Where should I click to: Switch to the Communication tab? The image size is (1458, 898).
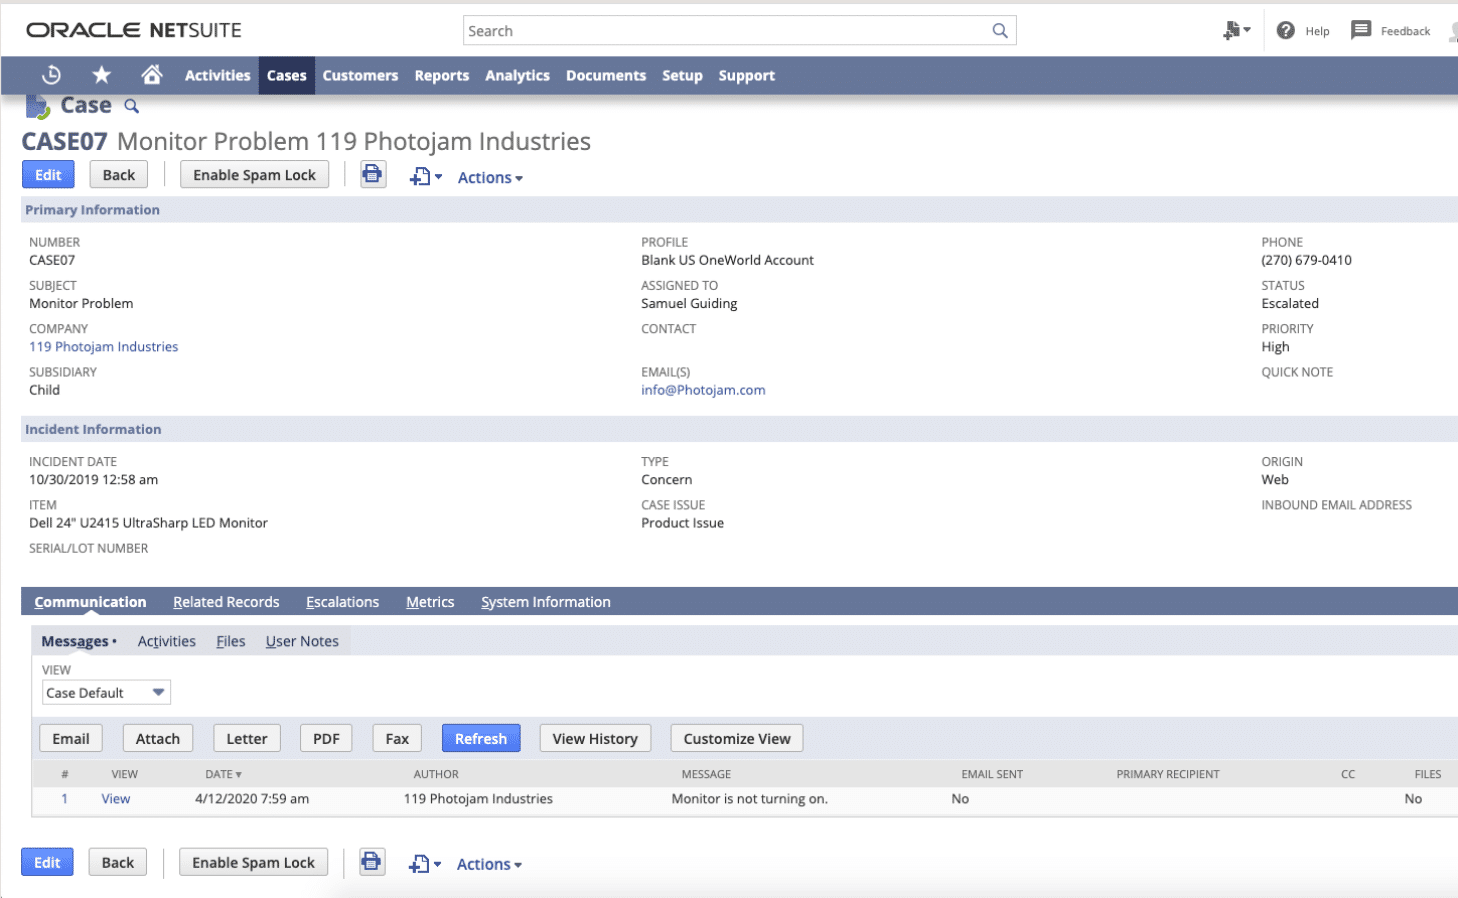click(90, 601)
